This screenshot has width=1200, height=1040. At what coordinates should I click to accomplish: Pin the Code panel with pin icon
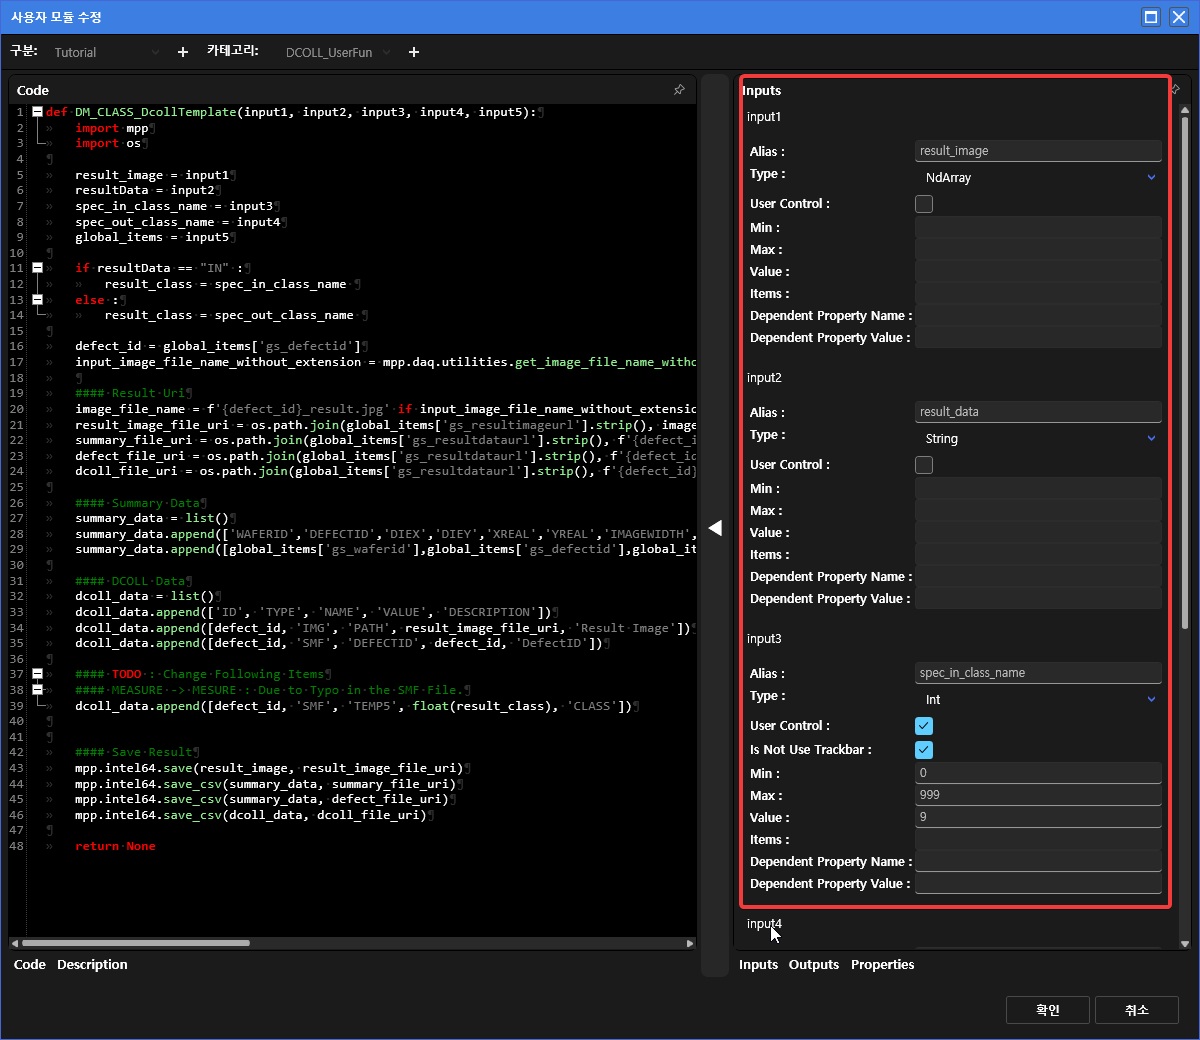point(679,90)
